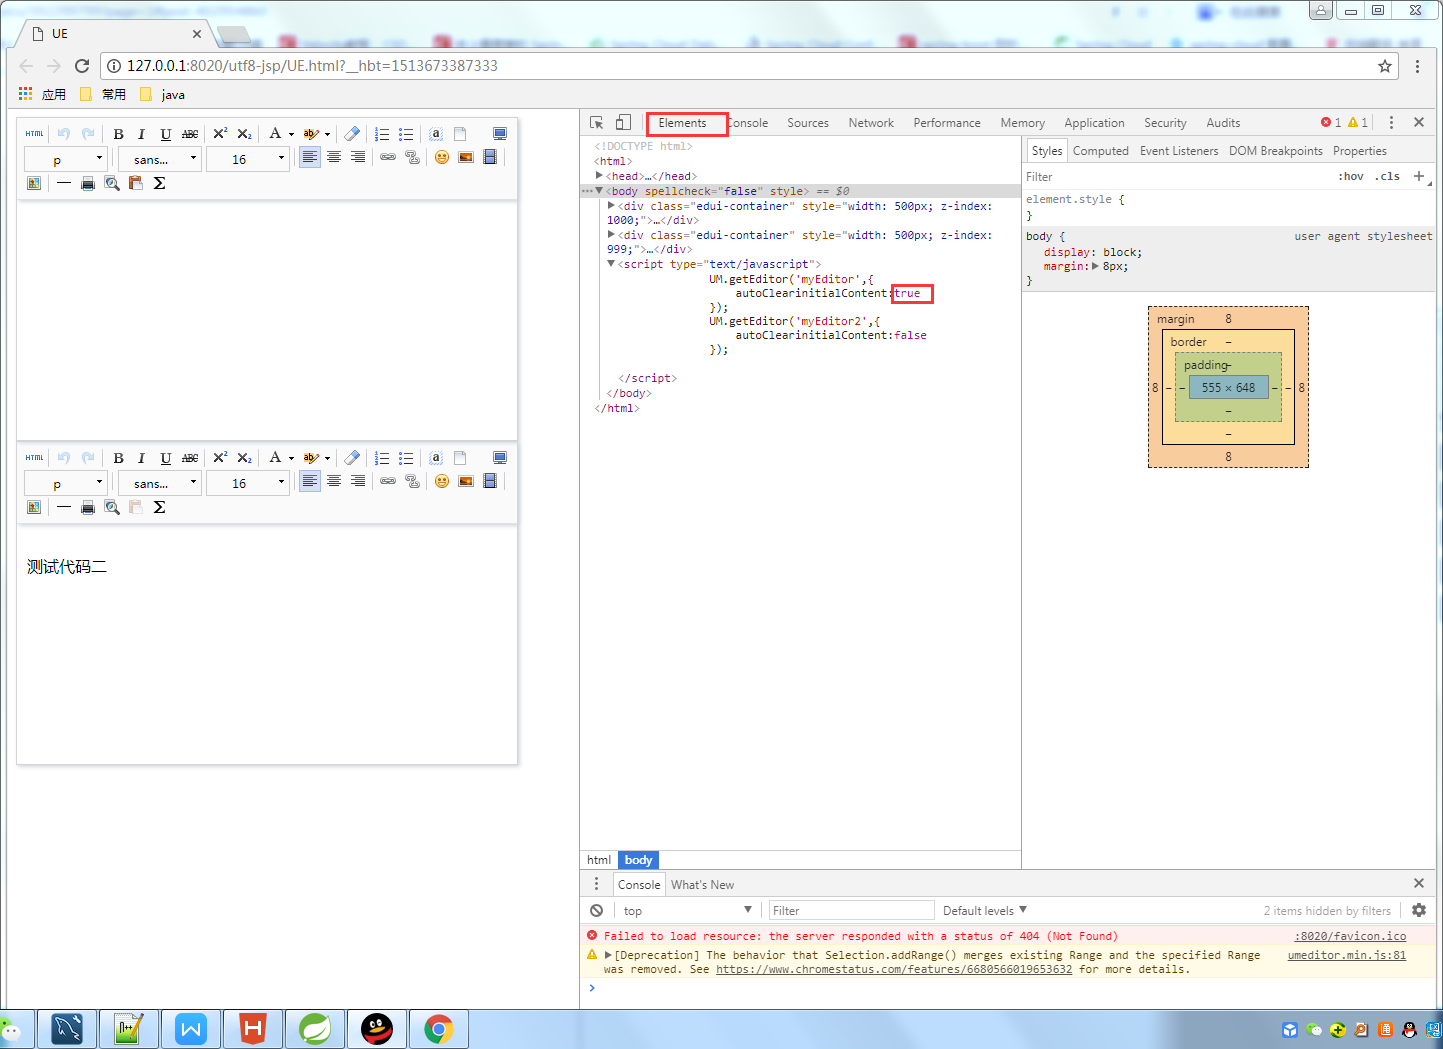
Task: Open Default levels log filter dropdown
Action: 985,911
